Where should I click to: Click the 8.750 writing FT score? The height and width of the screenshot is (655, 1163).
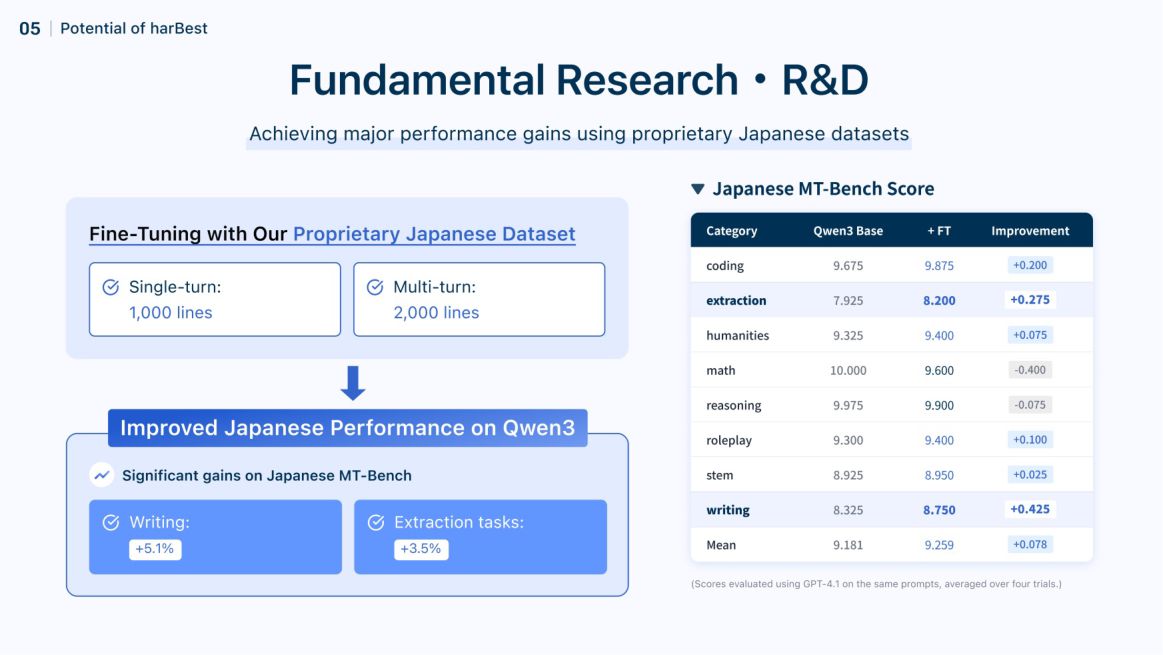(939, 510)
